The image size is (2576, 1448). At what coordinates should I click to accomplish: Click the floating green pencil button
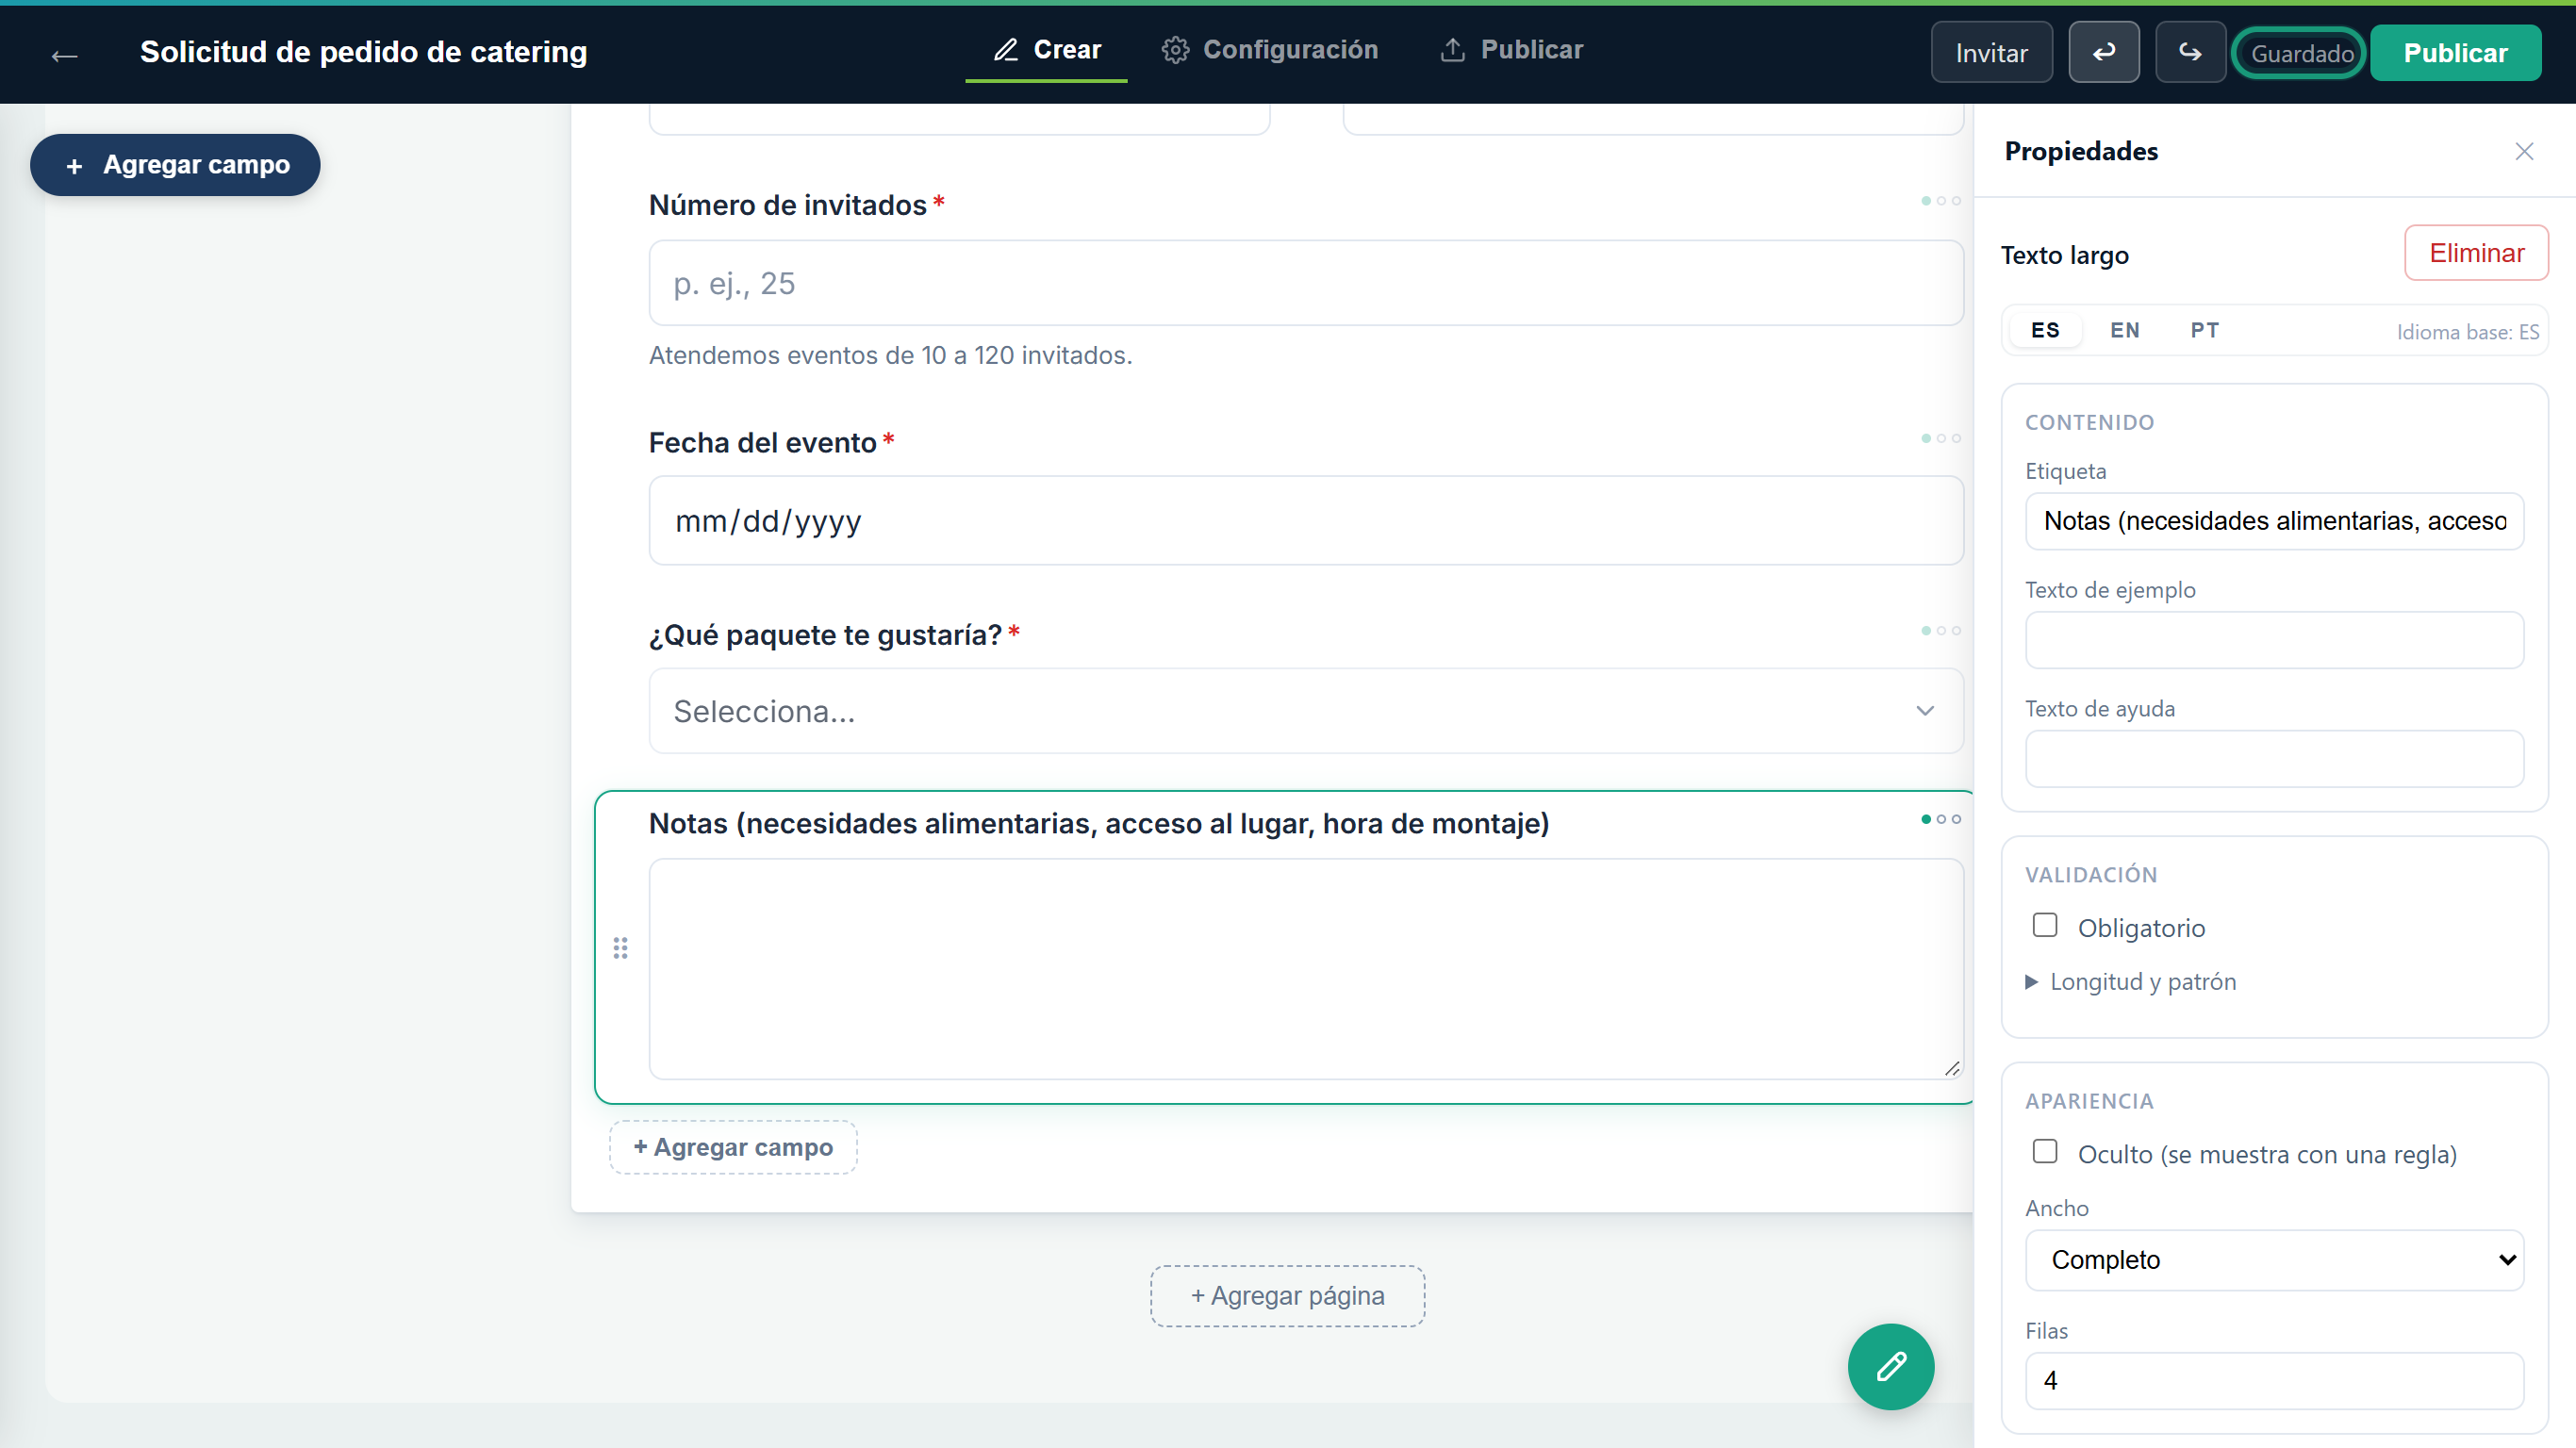(1890, 1366)
